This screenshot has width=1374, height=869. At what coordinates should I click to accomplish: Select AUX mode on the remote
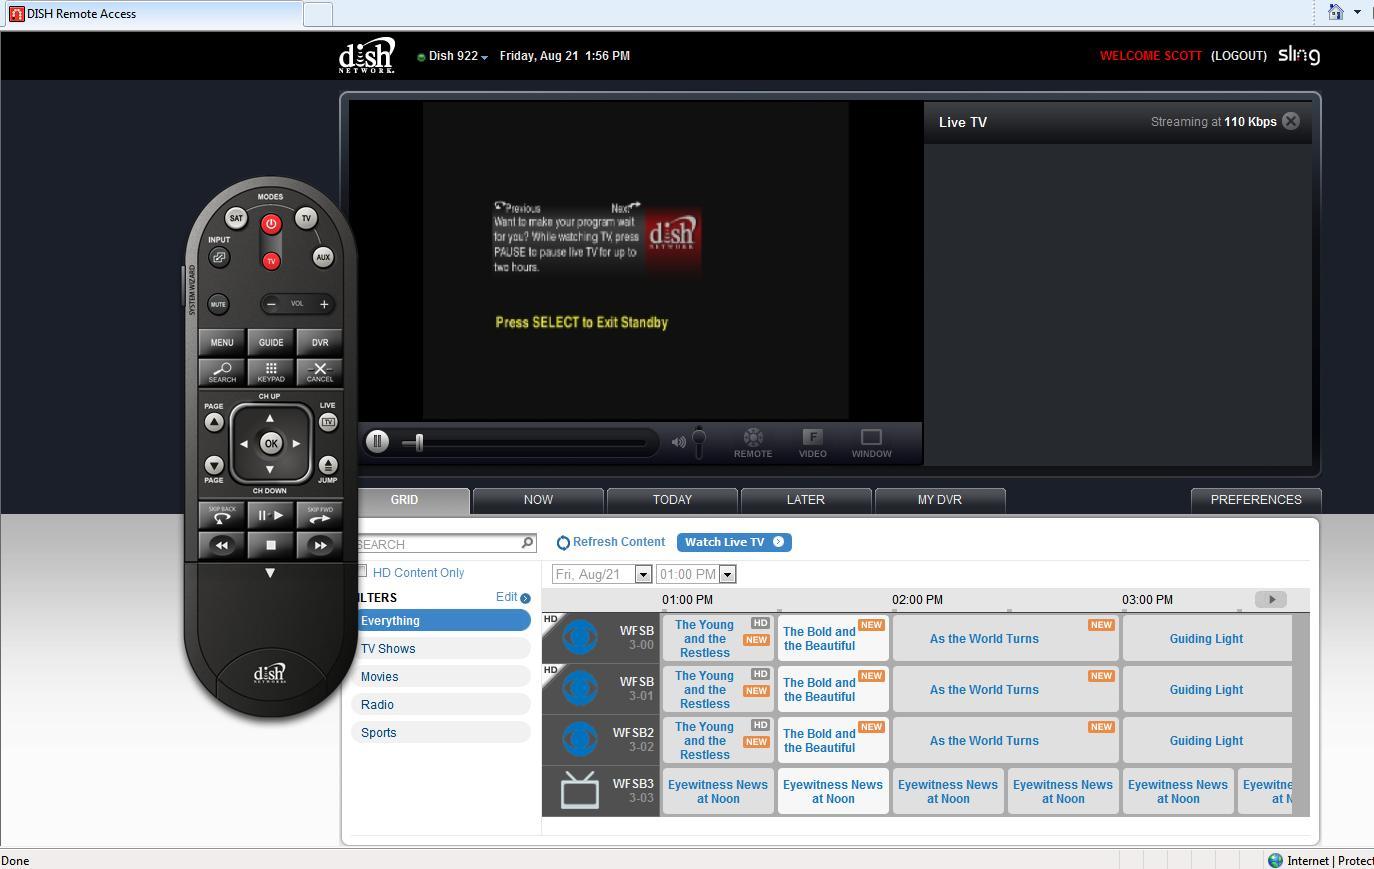click(x=322, y=257)
